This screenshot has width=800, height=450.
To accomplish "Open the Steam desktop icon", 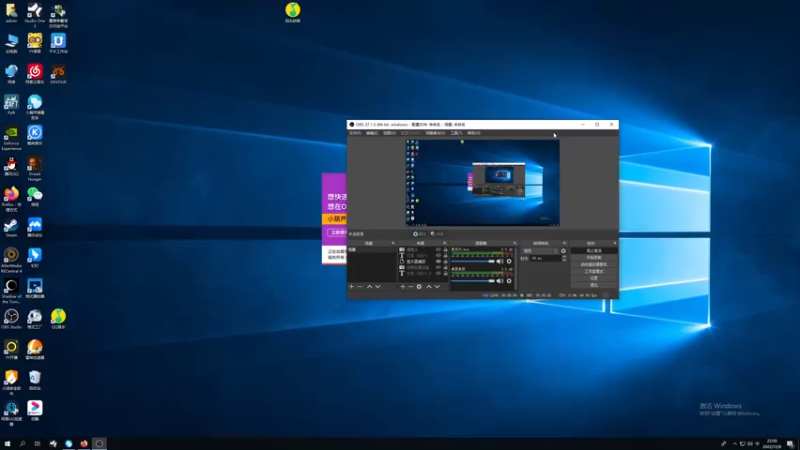I will [11, 228].
